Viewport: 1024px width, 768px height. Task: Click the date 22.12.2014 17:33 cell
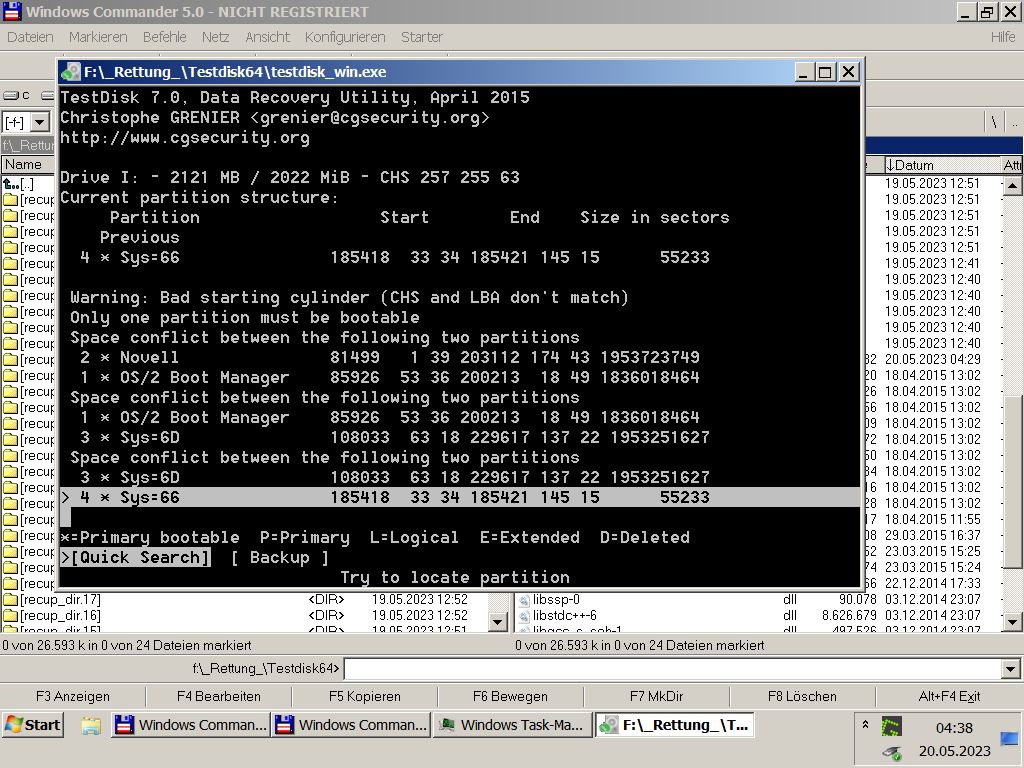[933, 583]
